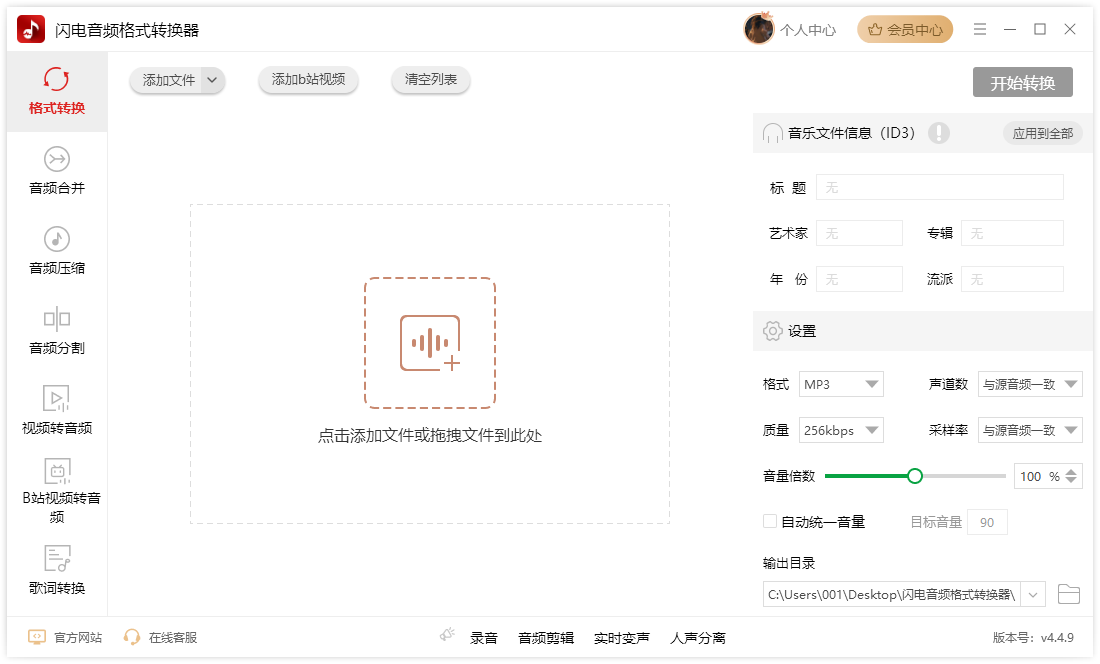
Task: Expand the 质量 256kbps quality dropdown
Action: click(x=841, y=429)
